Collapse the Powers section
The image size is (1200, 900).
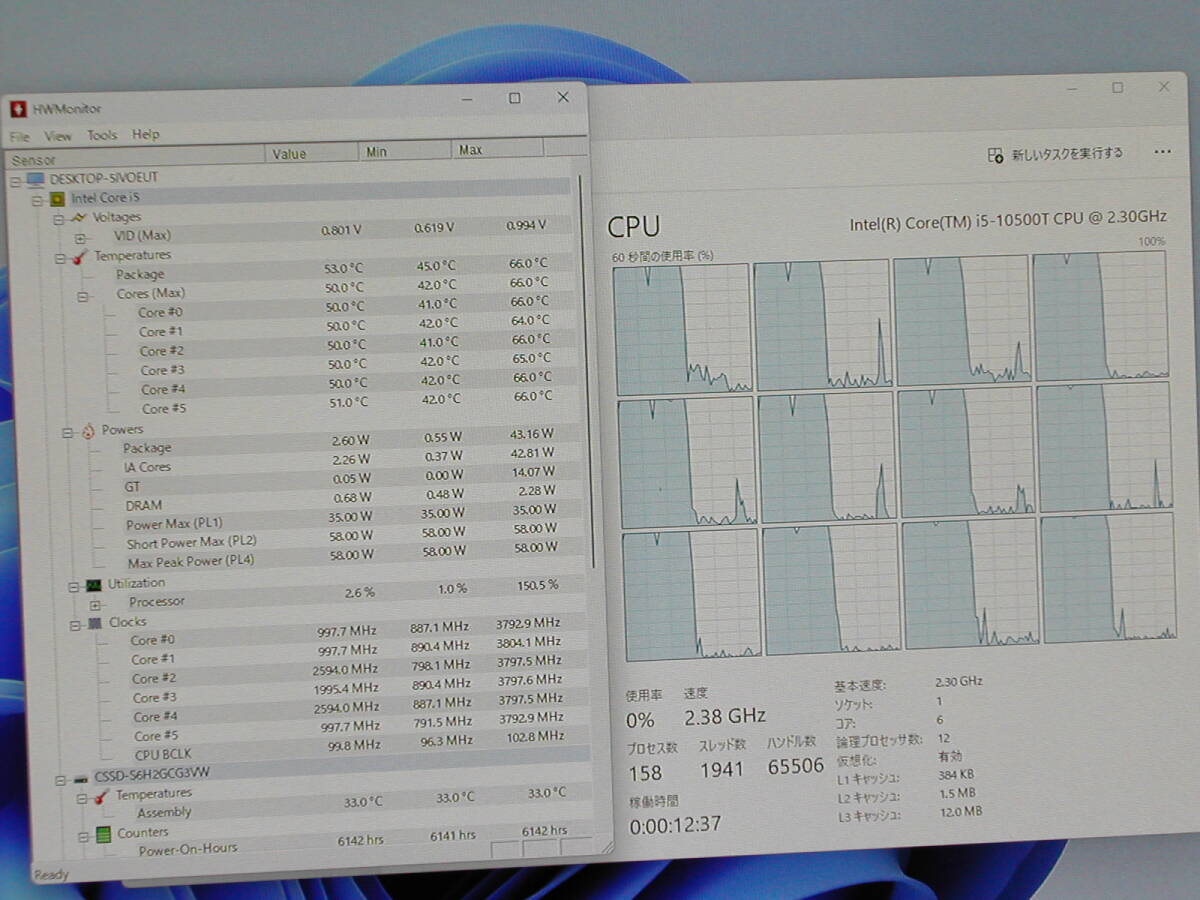(x=67, y=432)
